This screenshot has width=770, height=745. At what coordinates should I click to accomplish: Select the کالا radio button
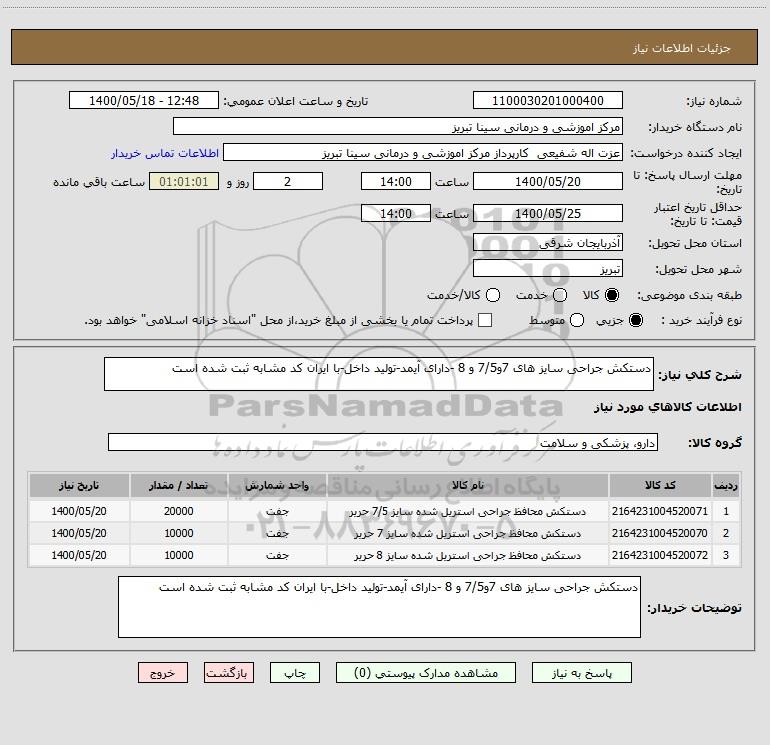coord(612,295)
